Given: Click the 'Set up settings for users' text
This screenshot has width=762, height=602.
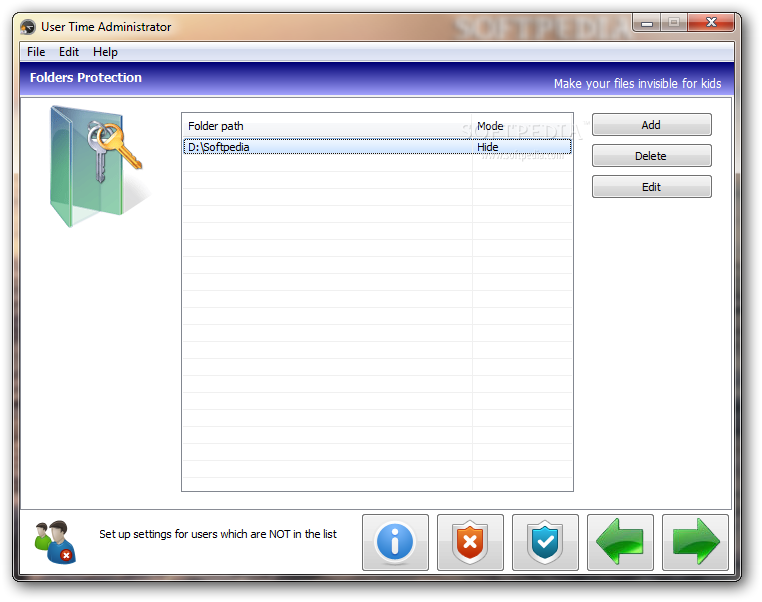Looking at the screenshot, I should click(x=218, y=534).
